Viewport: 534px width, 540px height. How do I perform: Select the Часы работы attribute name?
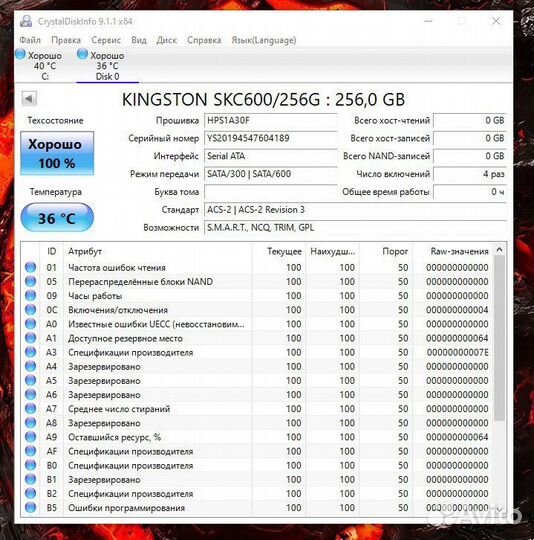(x=95, y=296)
